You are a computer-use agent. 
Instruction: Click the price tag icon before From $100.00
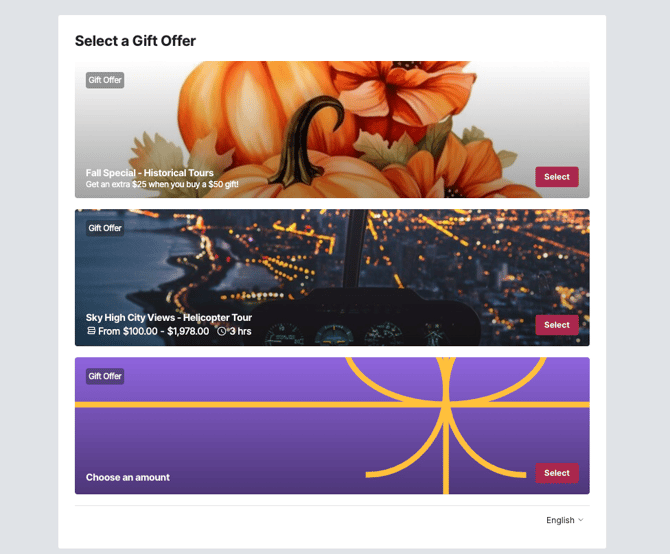(91, 331)
